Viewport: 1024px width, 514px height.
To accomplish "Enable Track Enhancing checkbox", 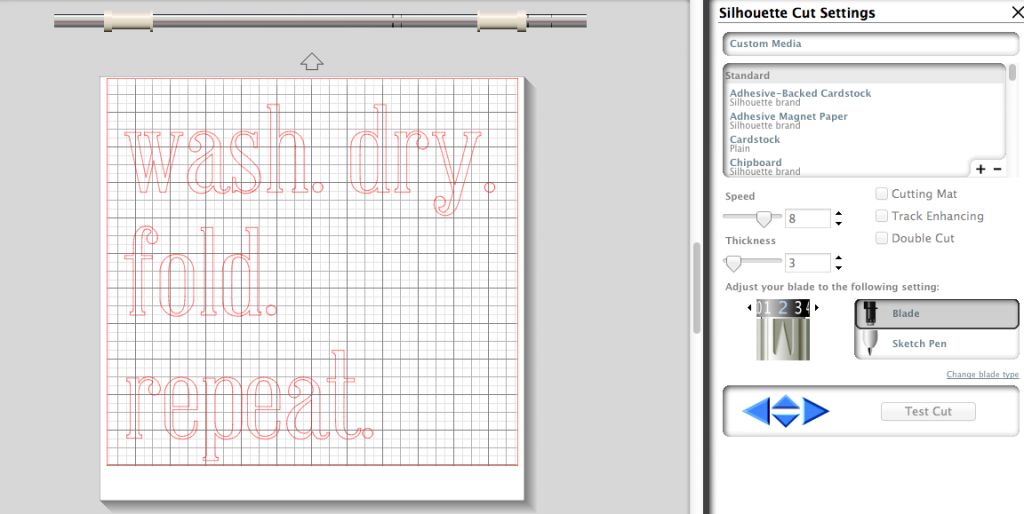I will (x=882, y=216).
